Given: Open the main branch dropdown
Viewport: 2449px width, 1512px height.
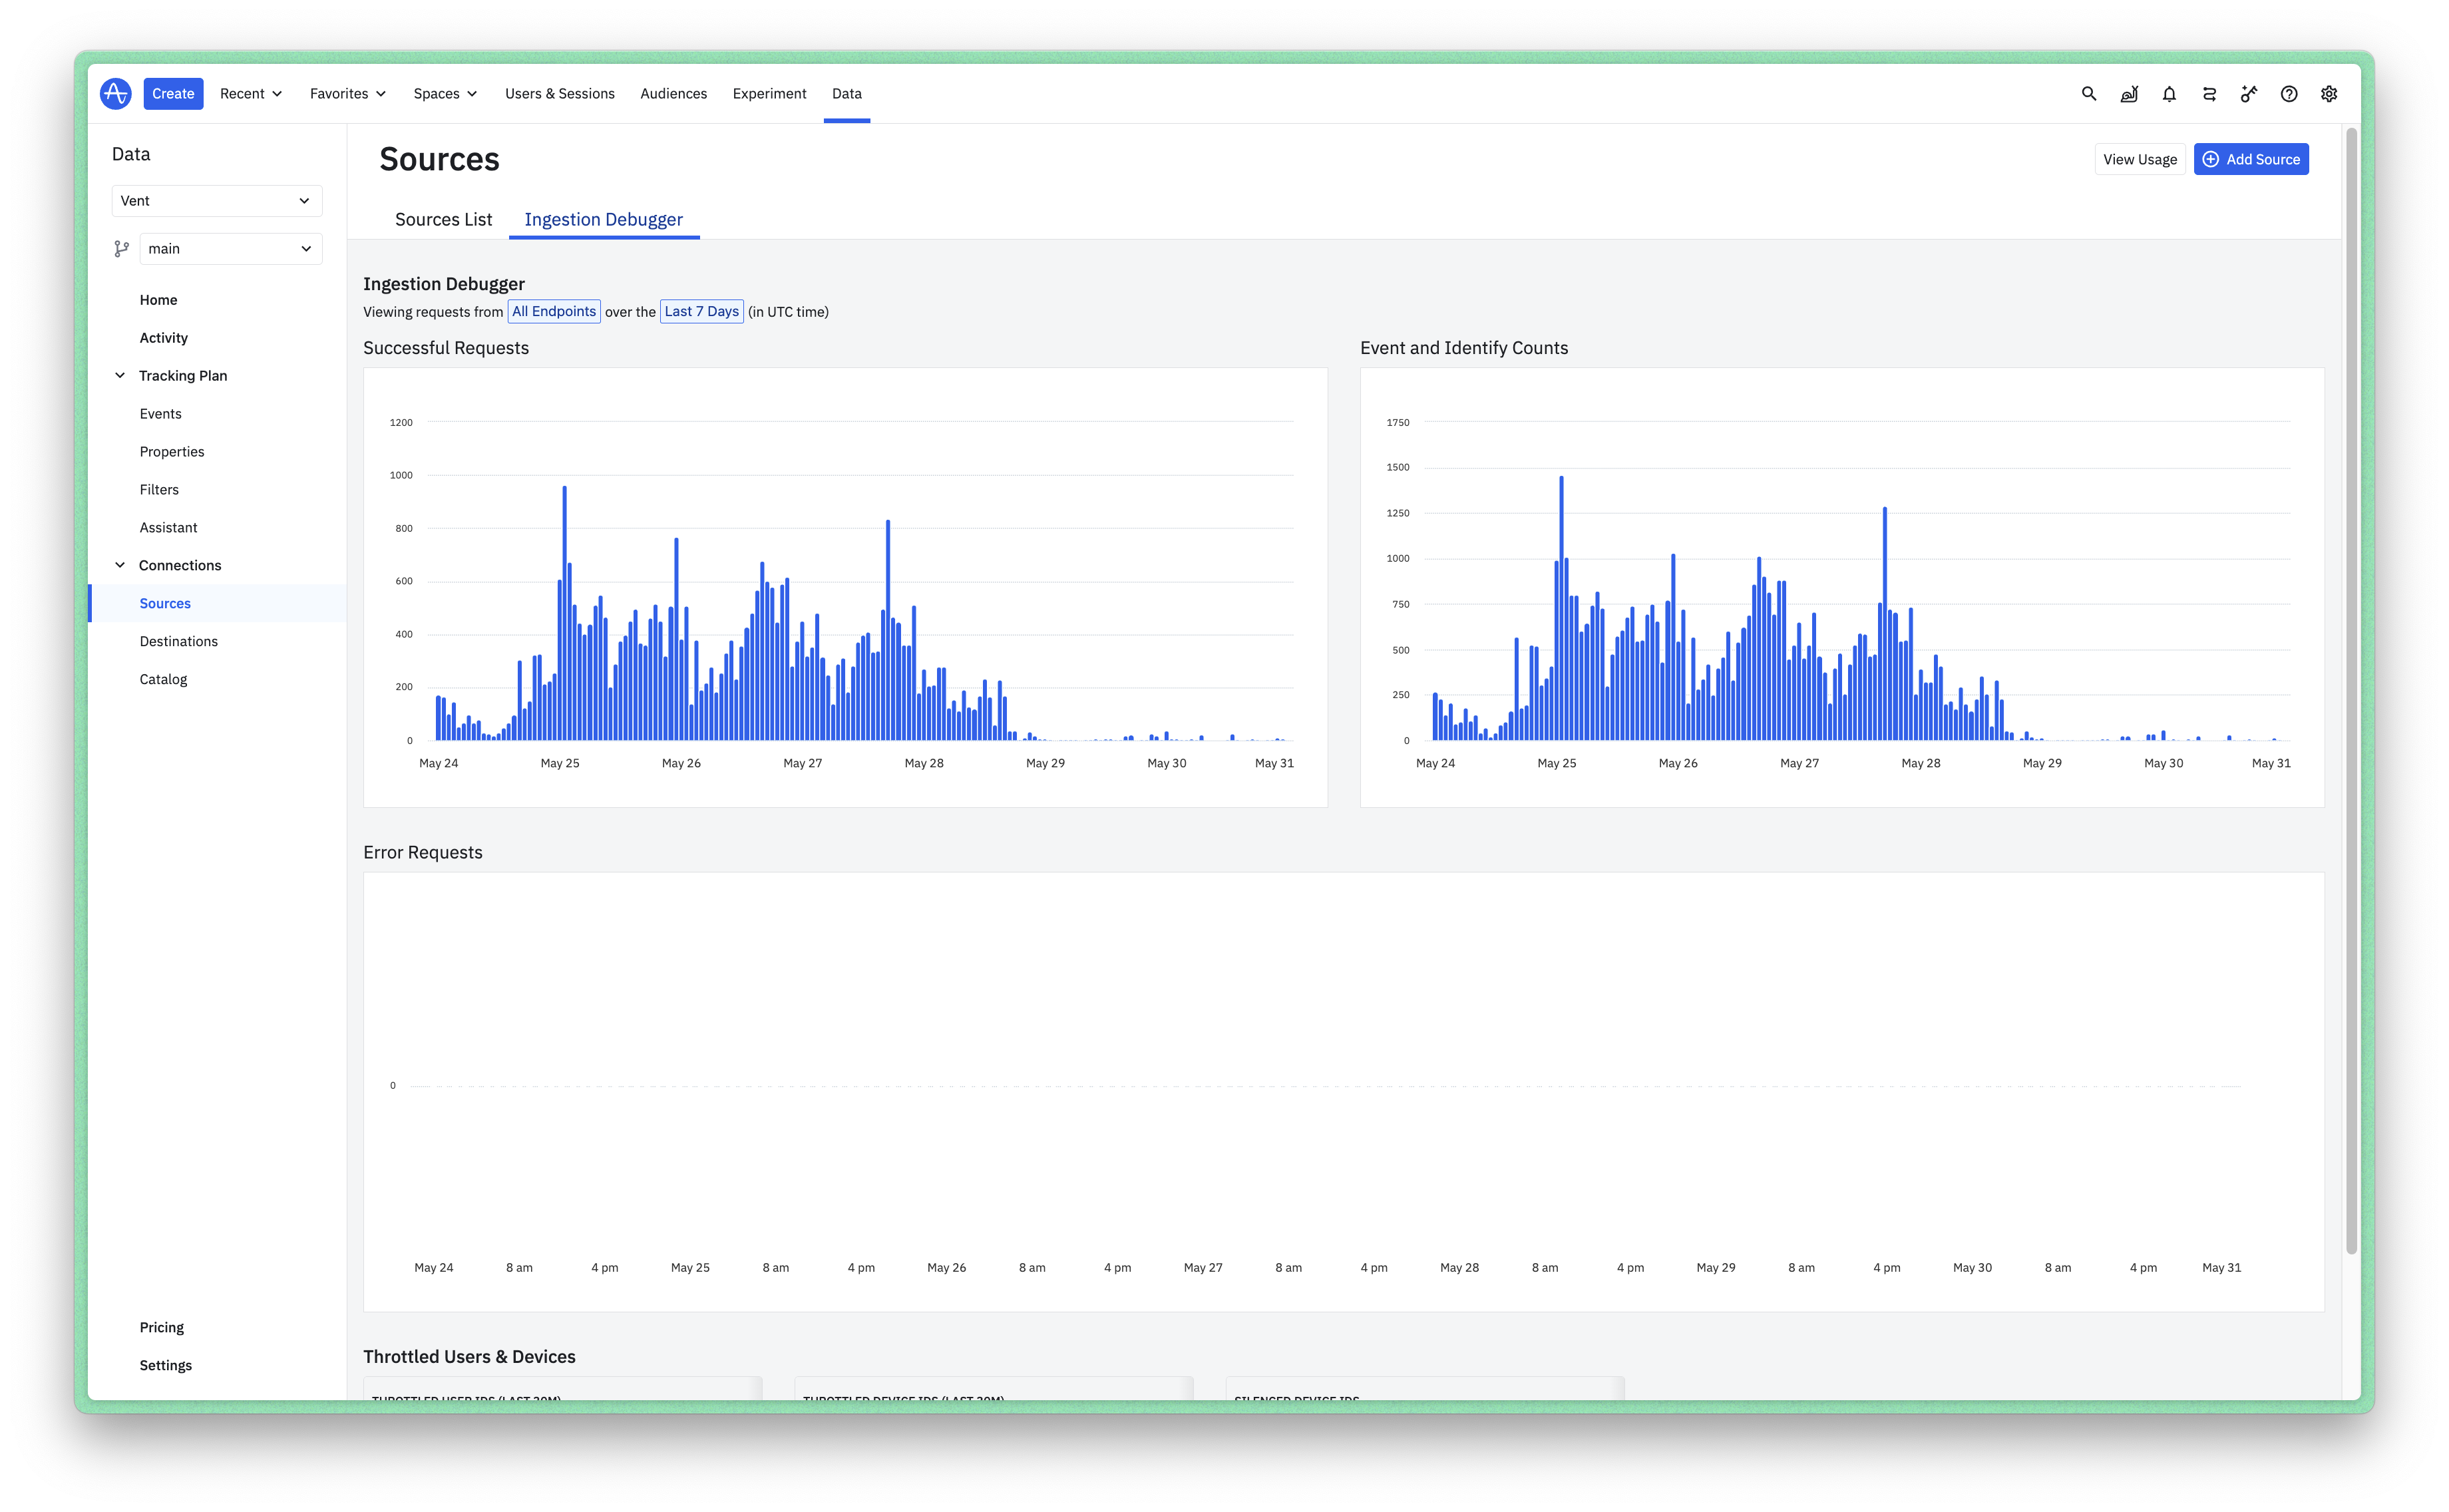Looking at the screenshot, I should click(x=230, y=249).
